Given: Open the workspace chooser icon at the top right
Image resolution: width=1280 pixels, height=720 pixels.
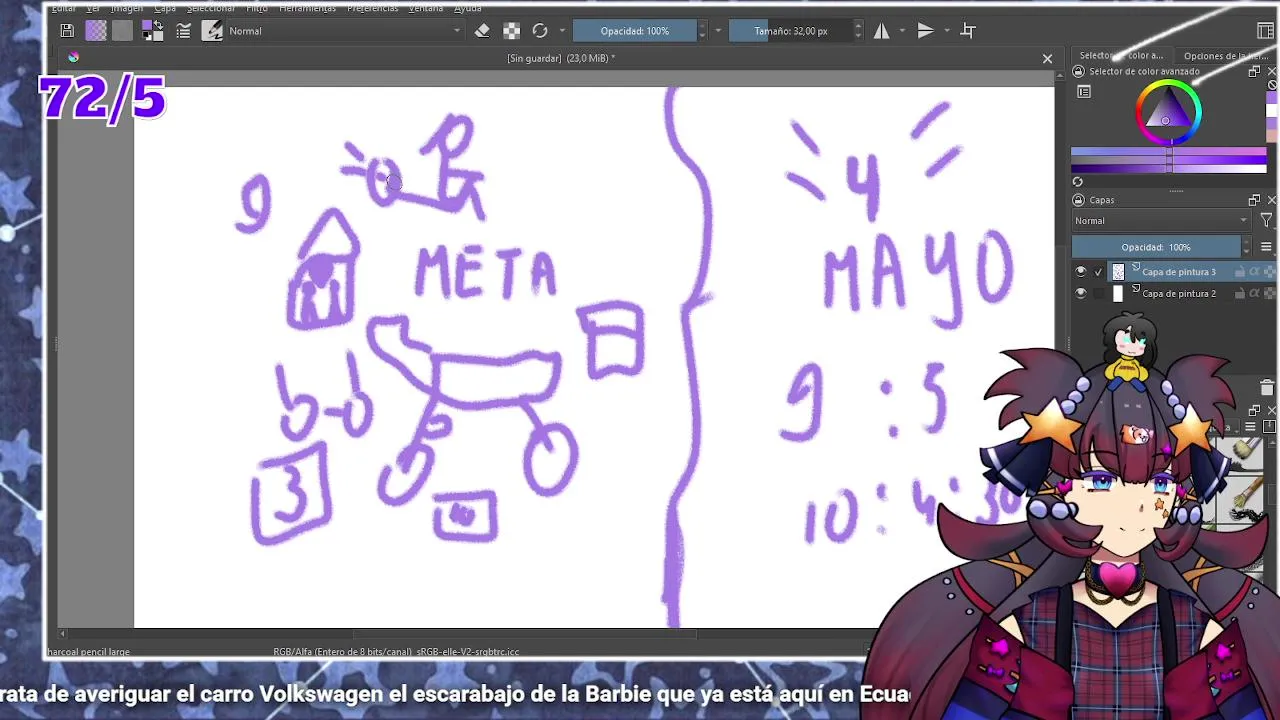Looking at the screenshot, I should pyautogui.click(x=1266, y=31).
